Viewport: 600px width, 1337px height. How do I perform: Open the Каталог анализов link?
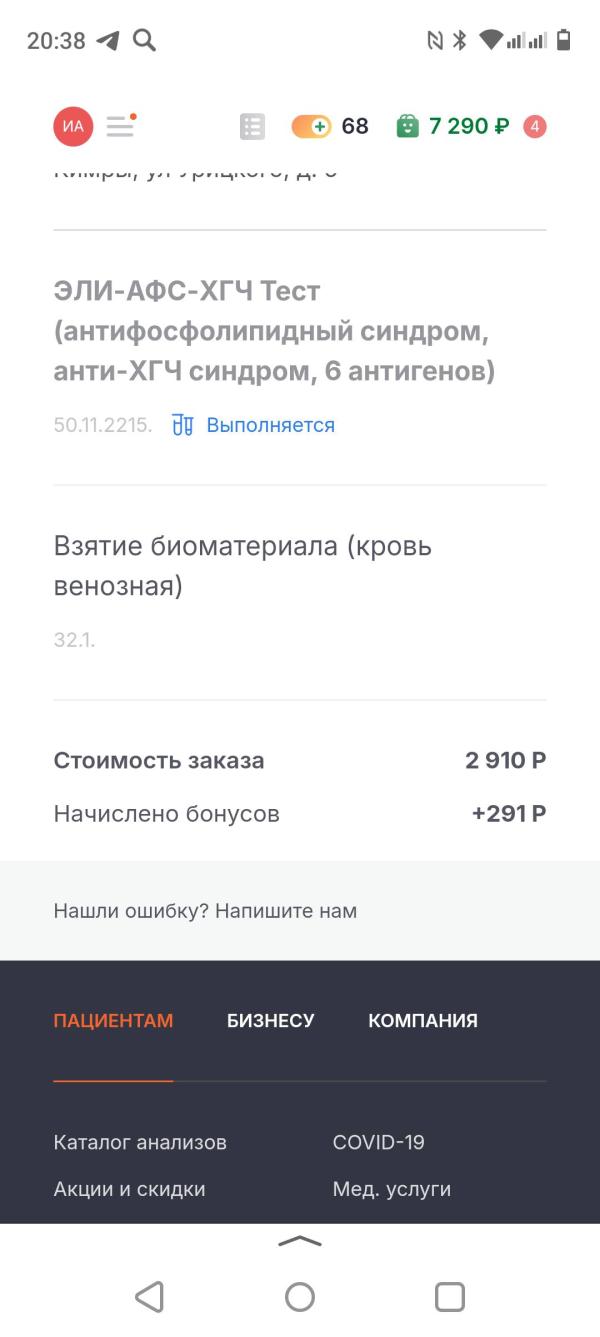click(x=140, y=1142)
